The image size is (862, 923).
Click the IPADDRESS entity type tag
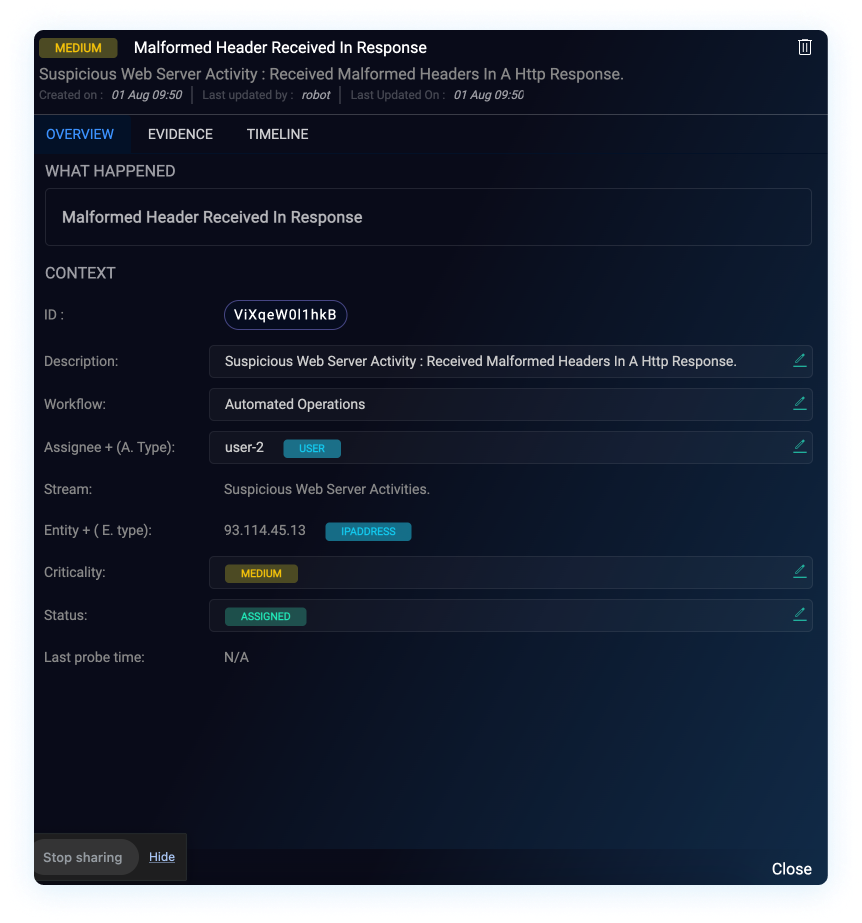pos(368,532)
